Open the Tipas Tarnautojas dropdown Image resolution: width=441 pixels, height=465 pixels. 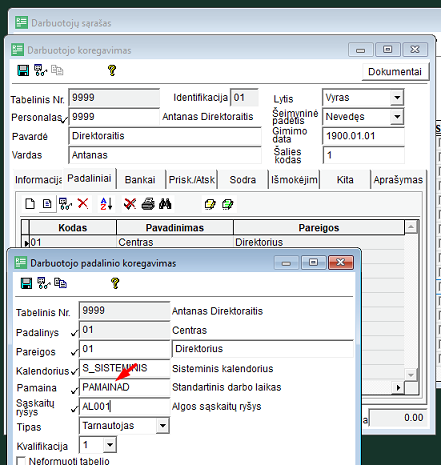[x=163, y=426]
